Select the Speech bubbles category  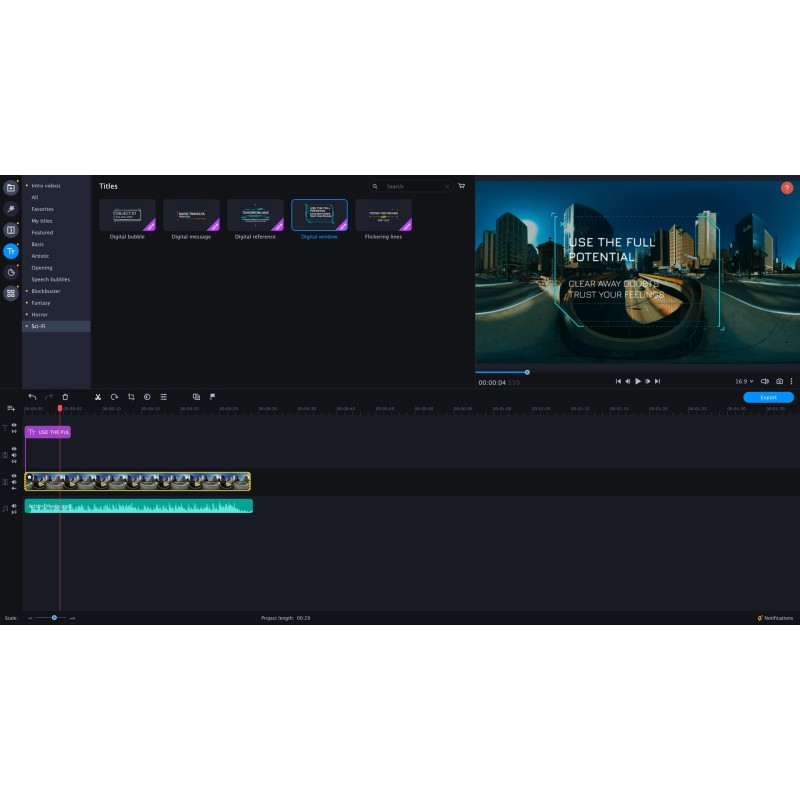point(51,280)
